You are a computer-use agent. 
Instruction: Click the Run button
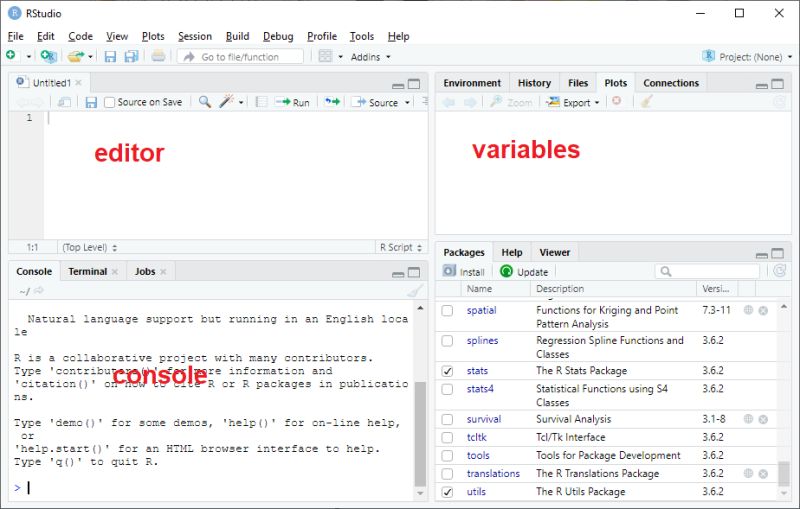[x=292, y=103]
